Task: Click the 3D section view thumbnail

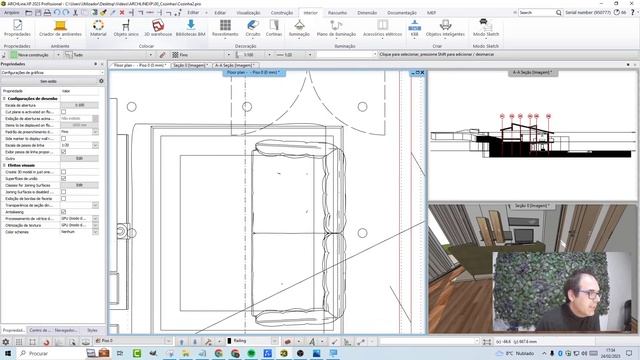Action: click(x=533, y=269)
